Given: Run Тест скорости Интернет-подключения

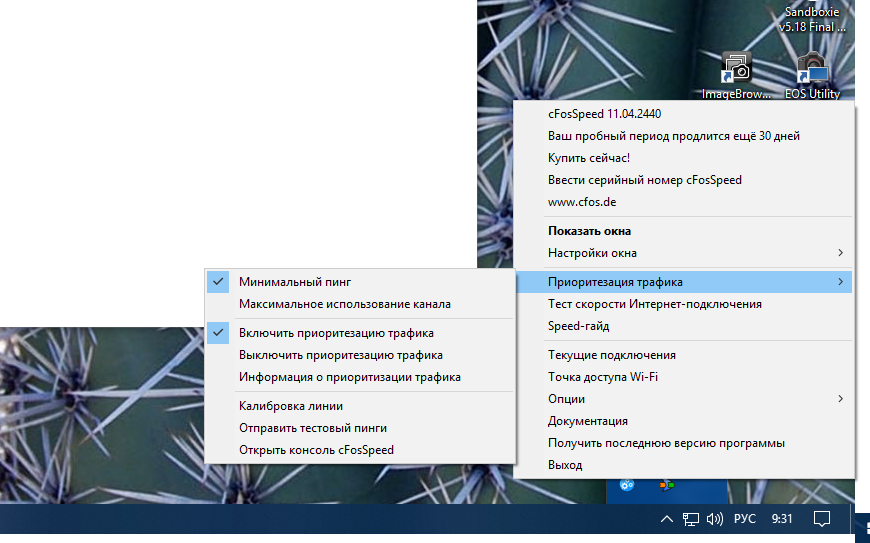Looking at the screenshot, I should pos(684,304).
